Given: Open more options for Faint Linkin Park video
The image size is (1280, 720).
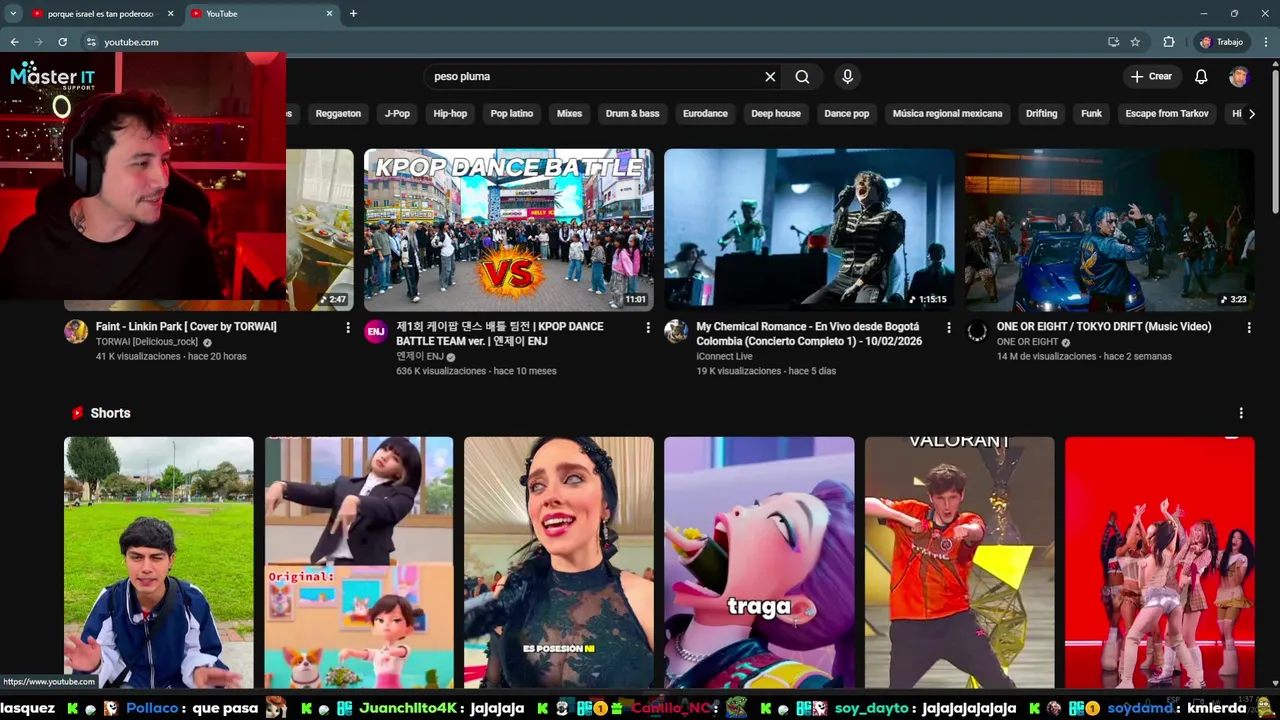Looking at the screenshot, I should (348, 328).
